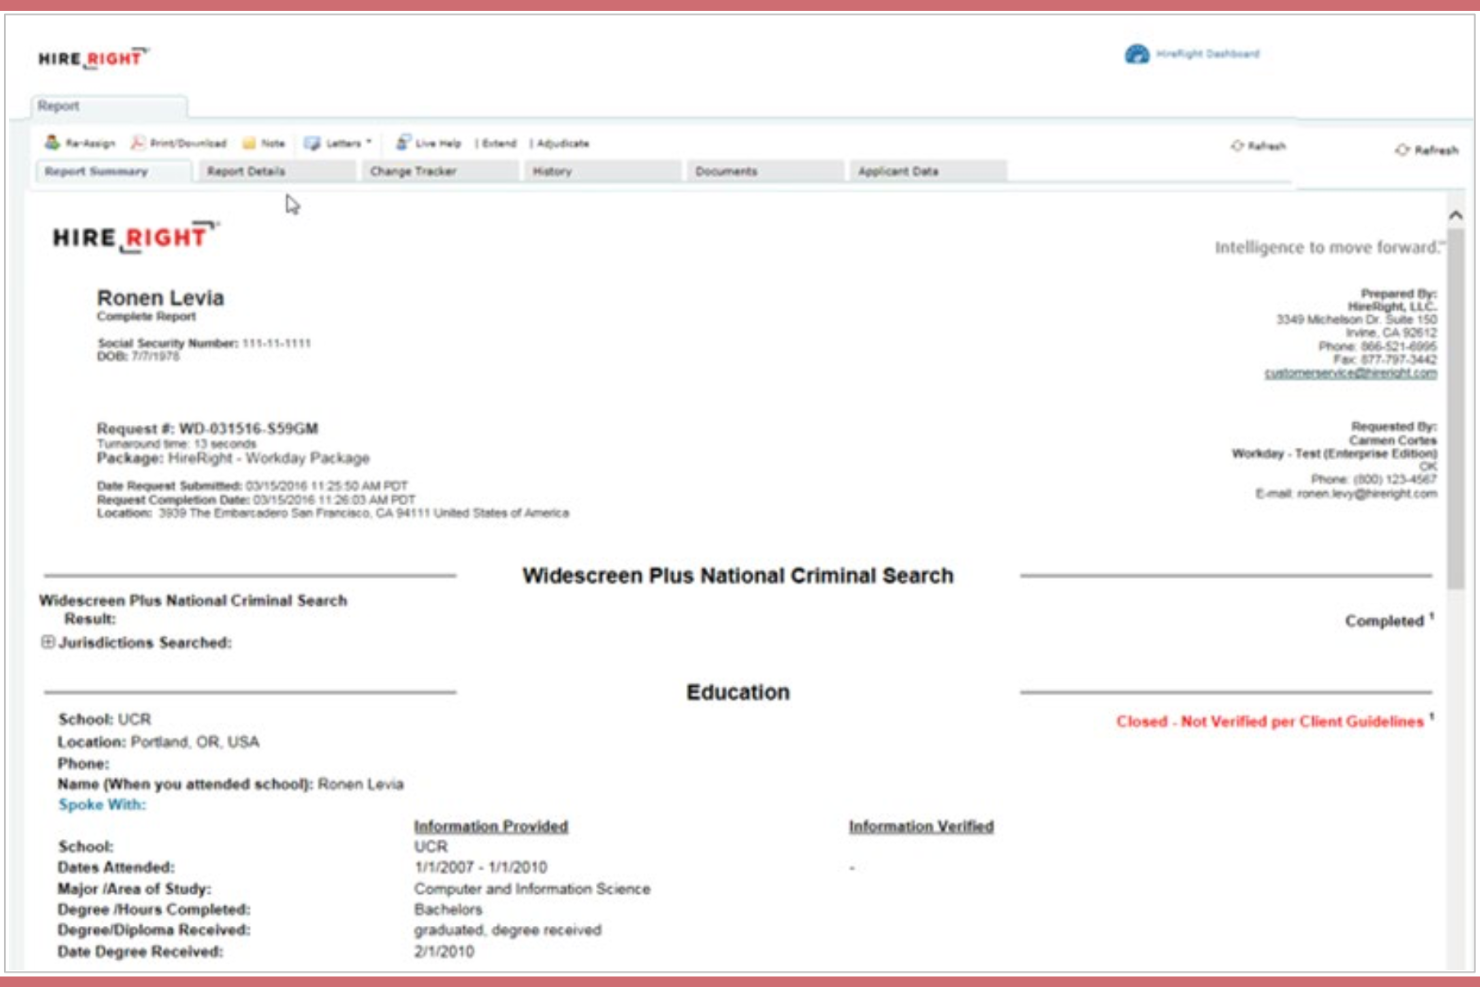Click the Date Degree Received value 2/1/2010

pyautogui.click(x=444, y=951)
